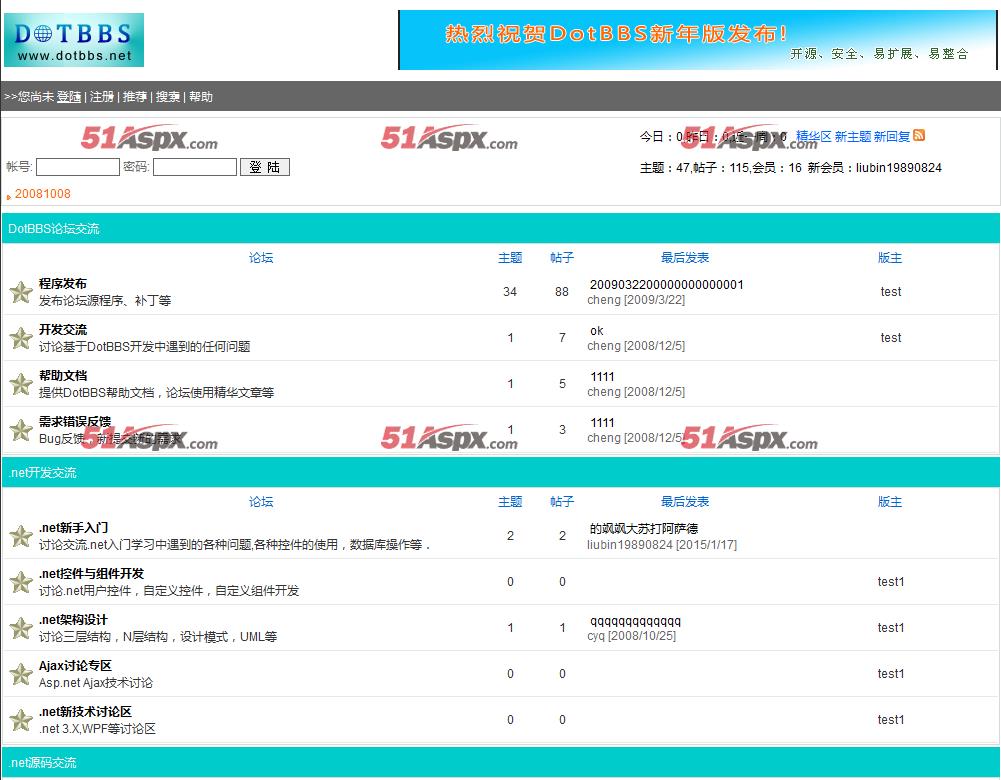
Task: Click moderator test1 in .net架构设计 row
Action: pyautogui.click(x=891, y=627)
